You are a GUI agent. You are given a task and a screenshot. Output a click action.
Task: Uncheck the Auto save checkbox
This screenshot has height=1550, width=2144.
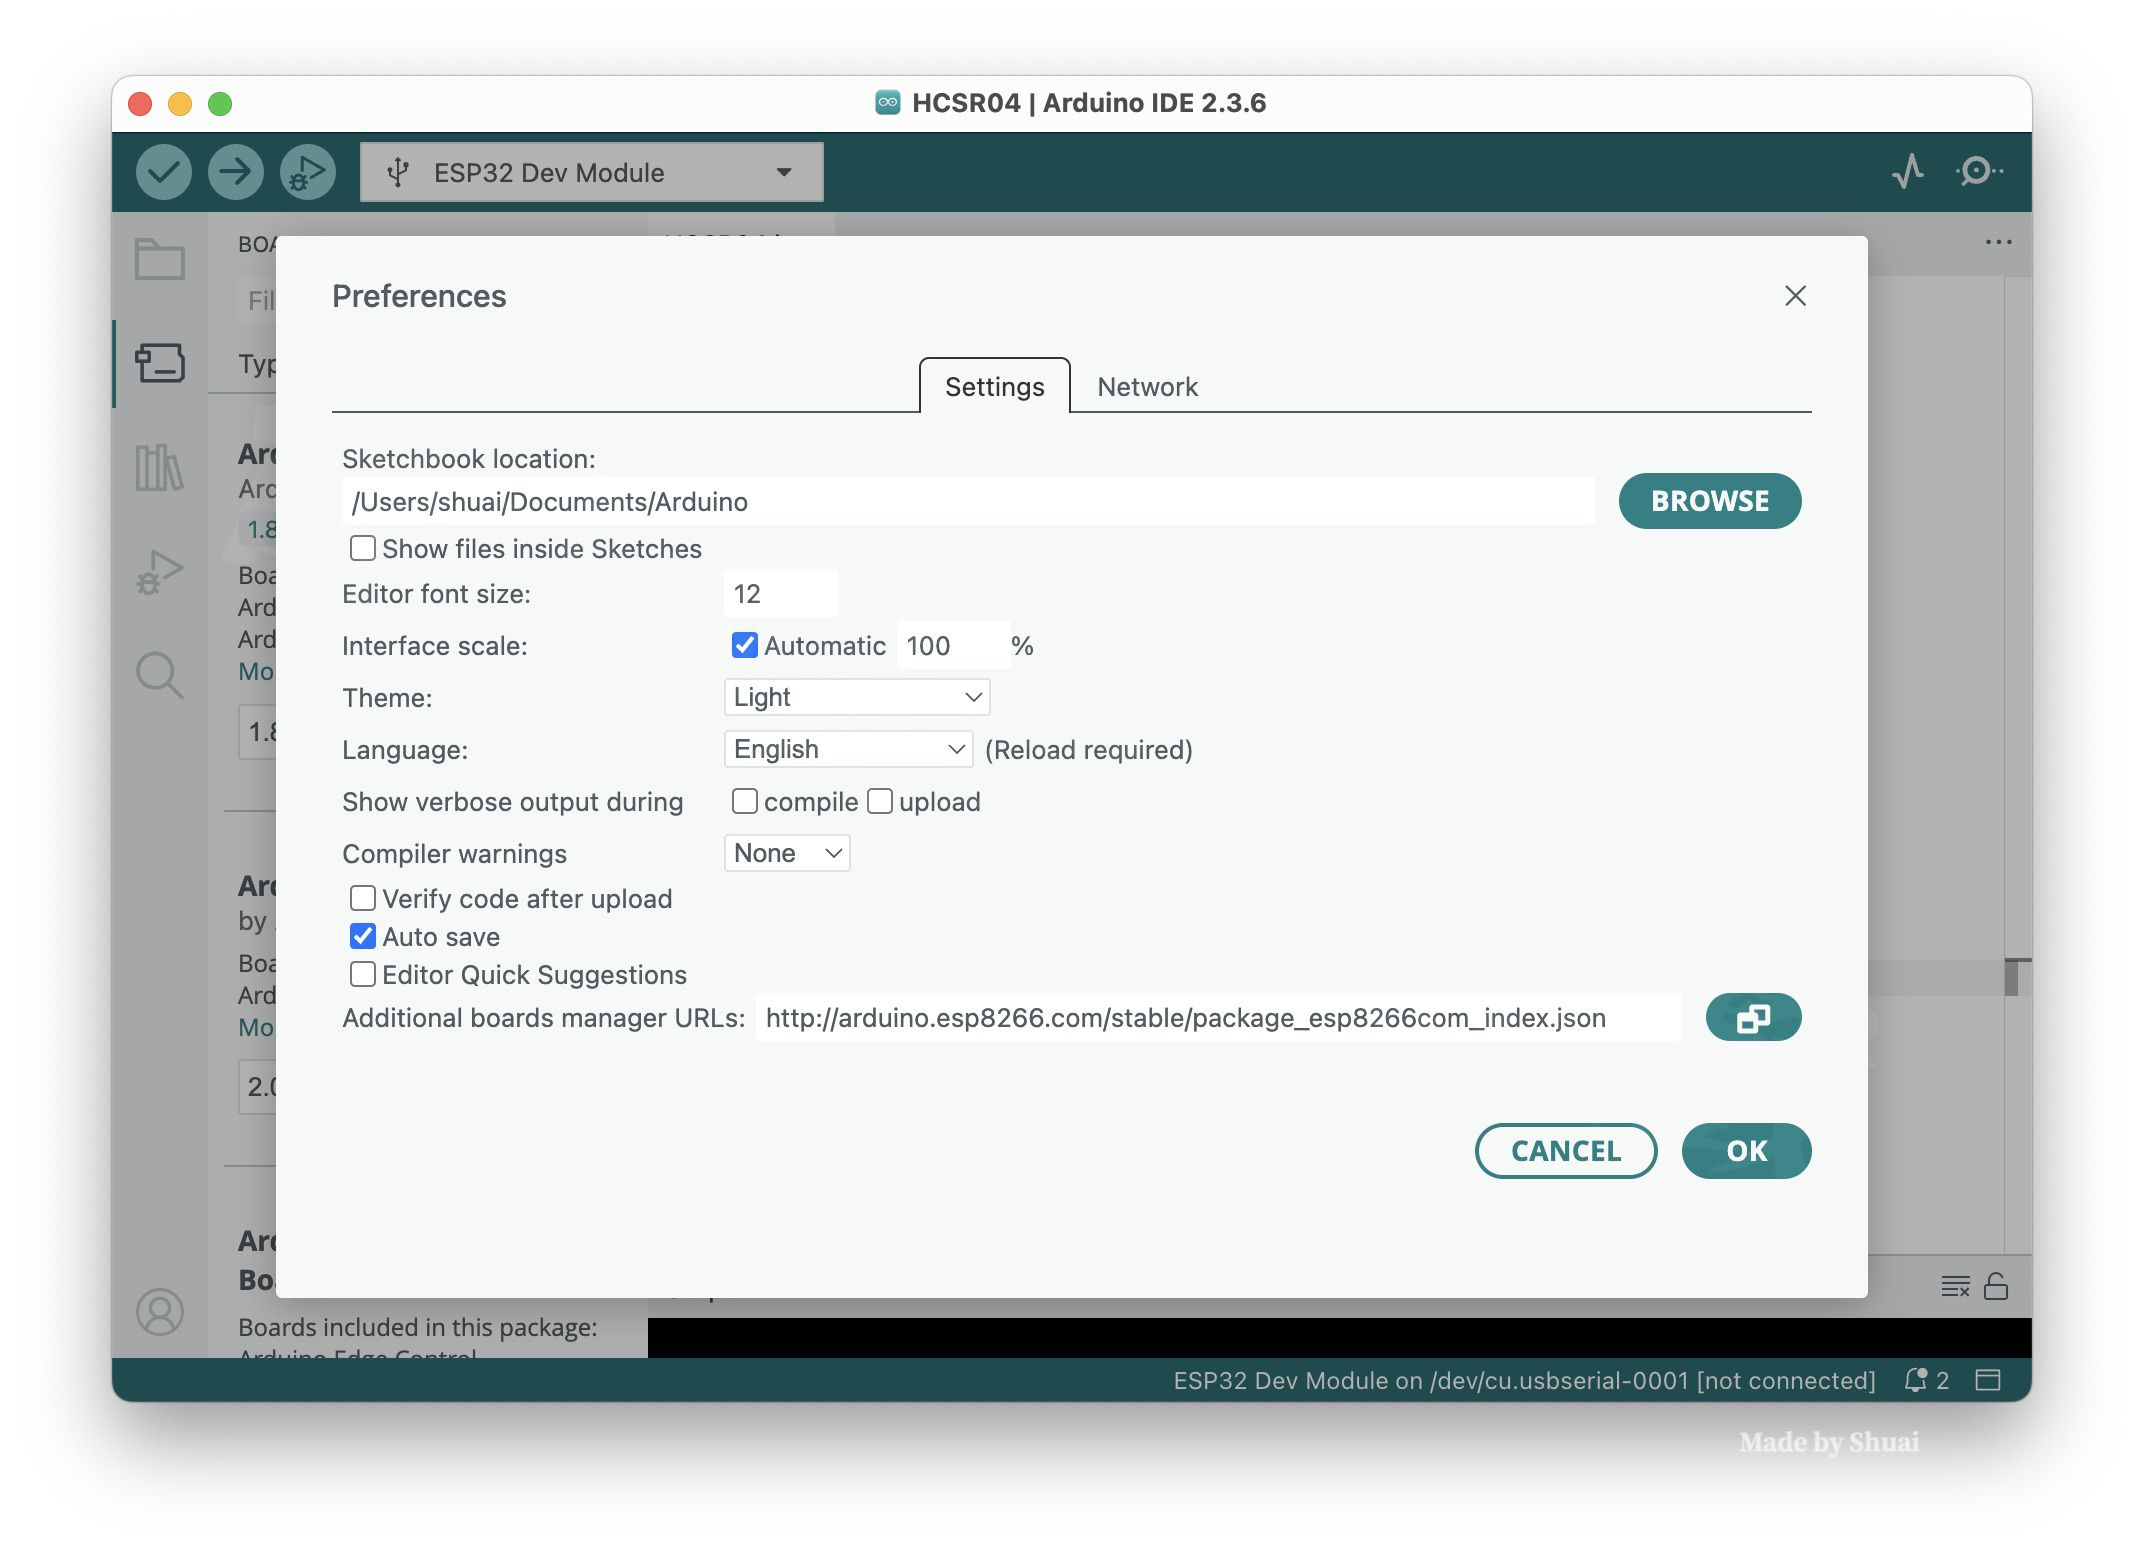362,936
